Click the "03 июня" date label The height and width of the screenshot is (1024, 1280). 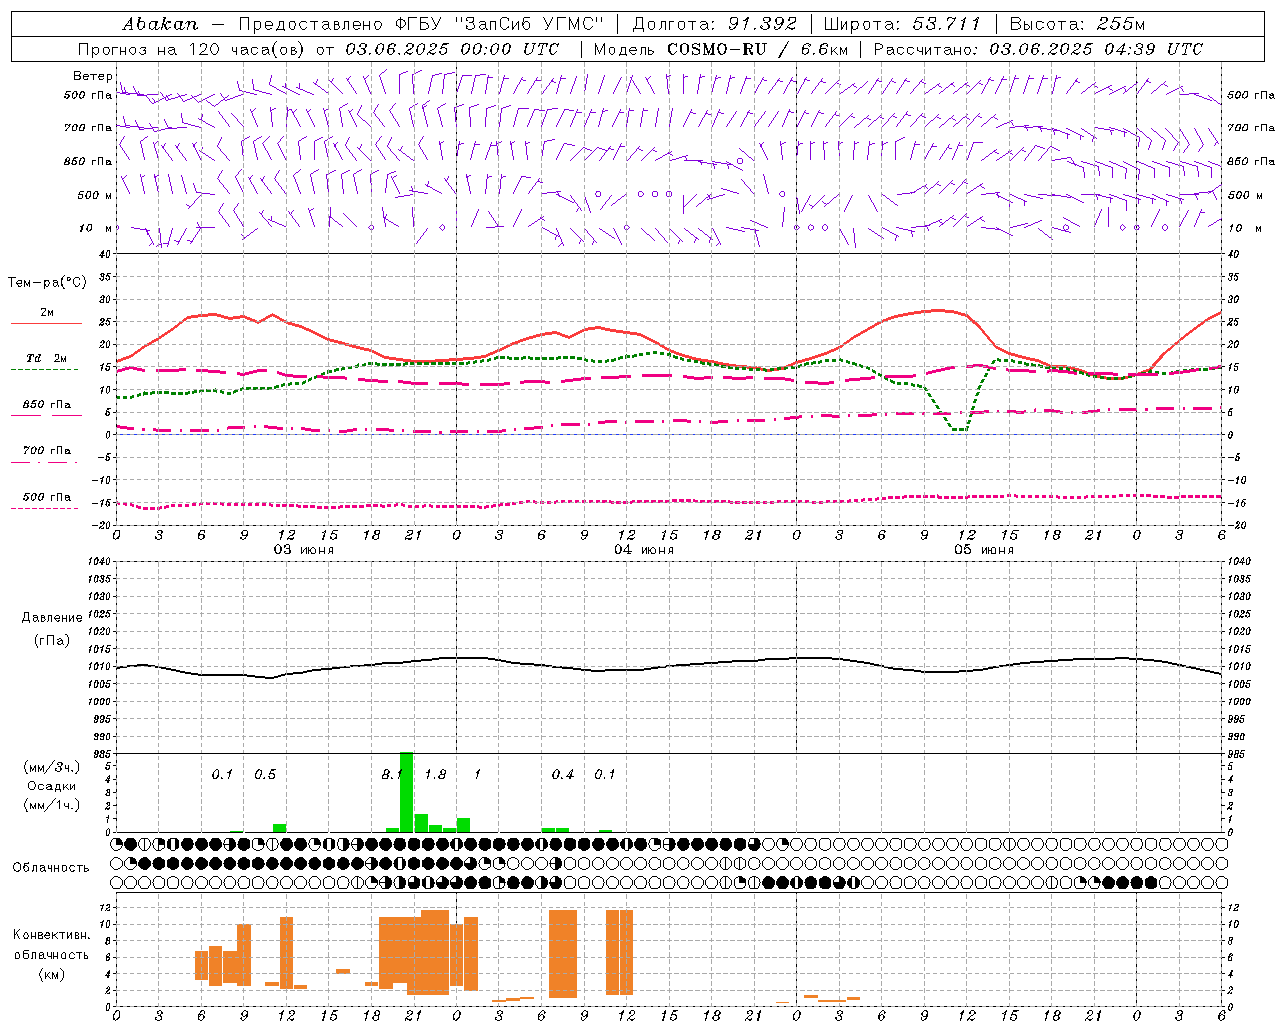tap(304, 550)
